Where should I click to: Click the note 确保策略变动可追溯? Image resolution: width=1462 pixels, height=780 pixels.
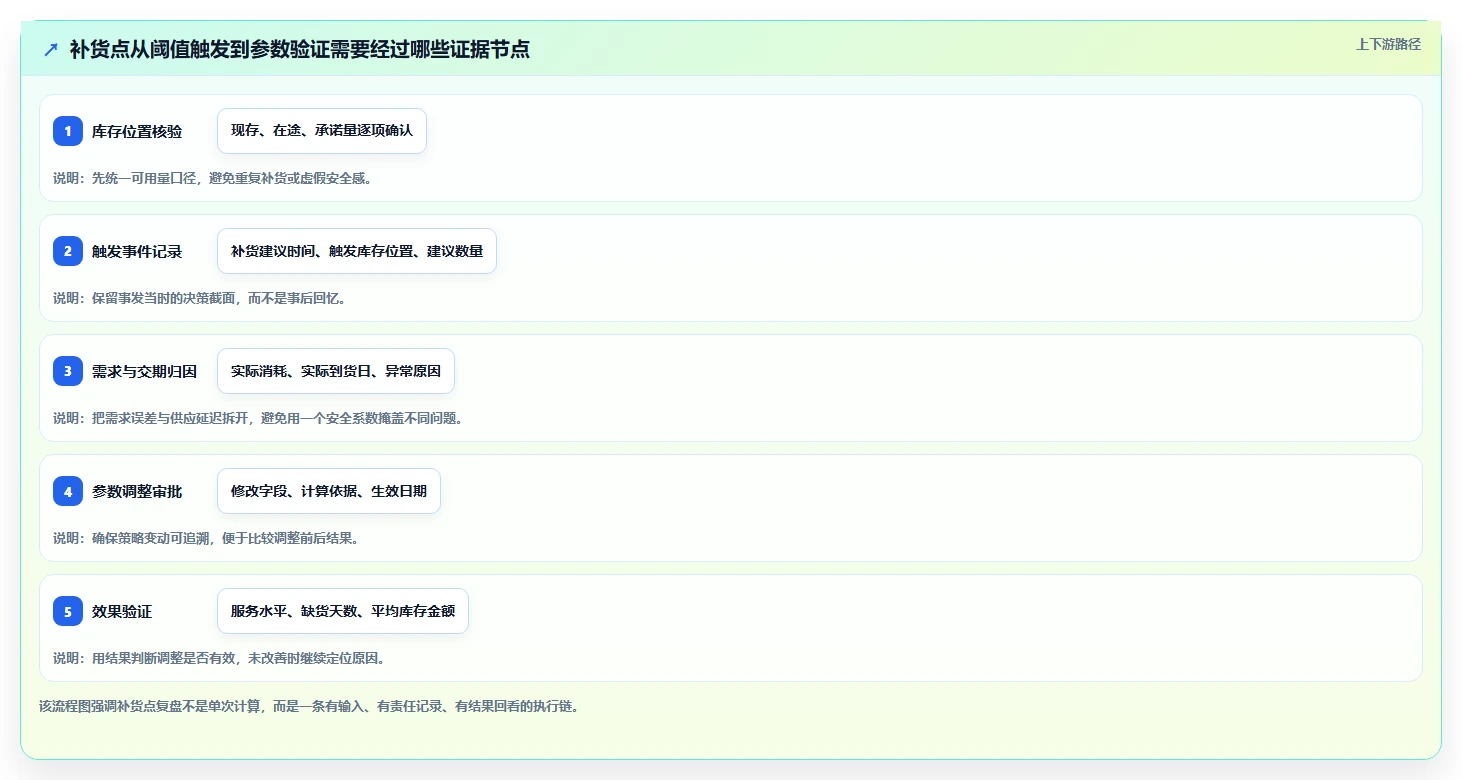[206, 538]
